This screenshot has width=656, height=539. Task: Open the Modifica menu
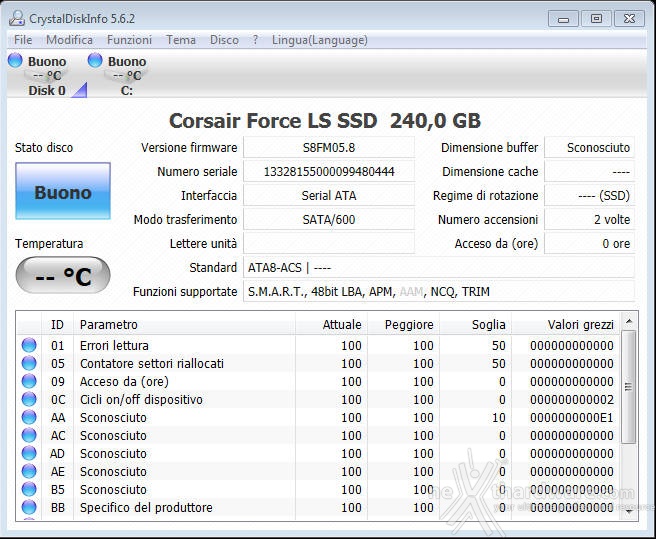(x=69, y=40)
